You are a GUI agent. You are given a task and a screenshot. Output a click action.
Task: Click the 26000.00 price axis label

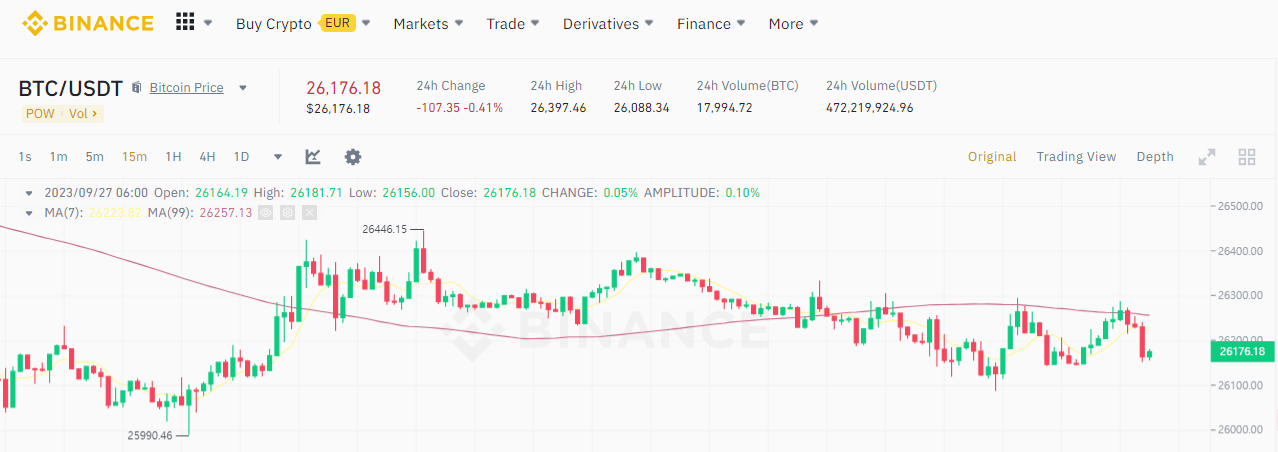pyautogui.click(x=1241, y=430)
